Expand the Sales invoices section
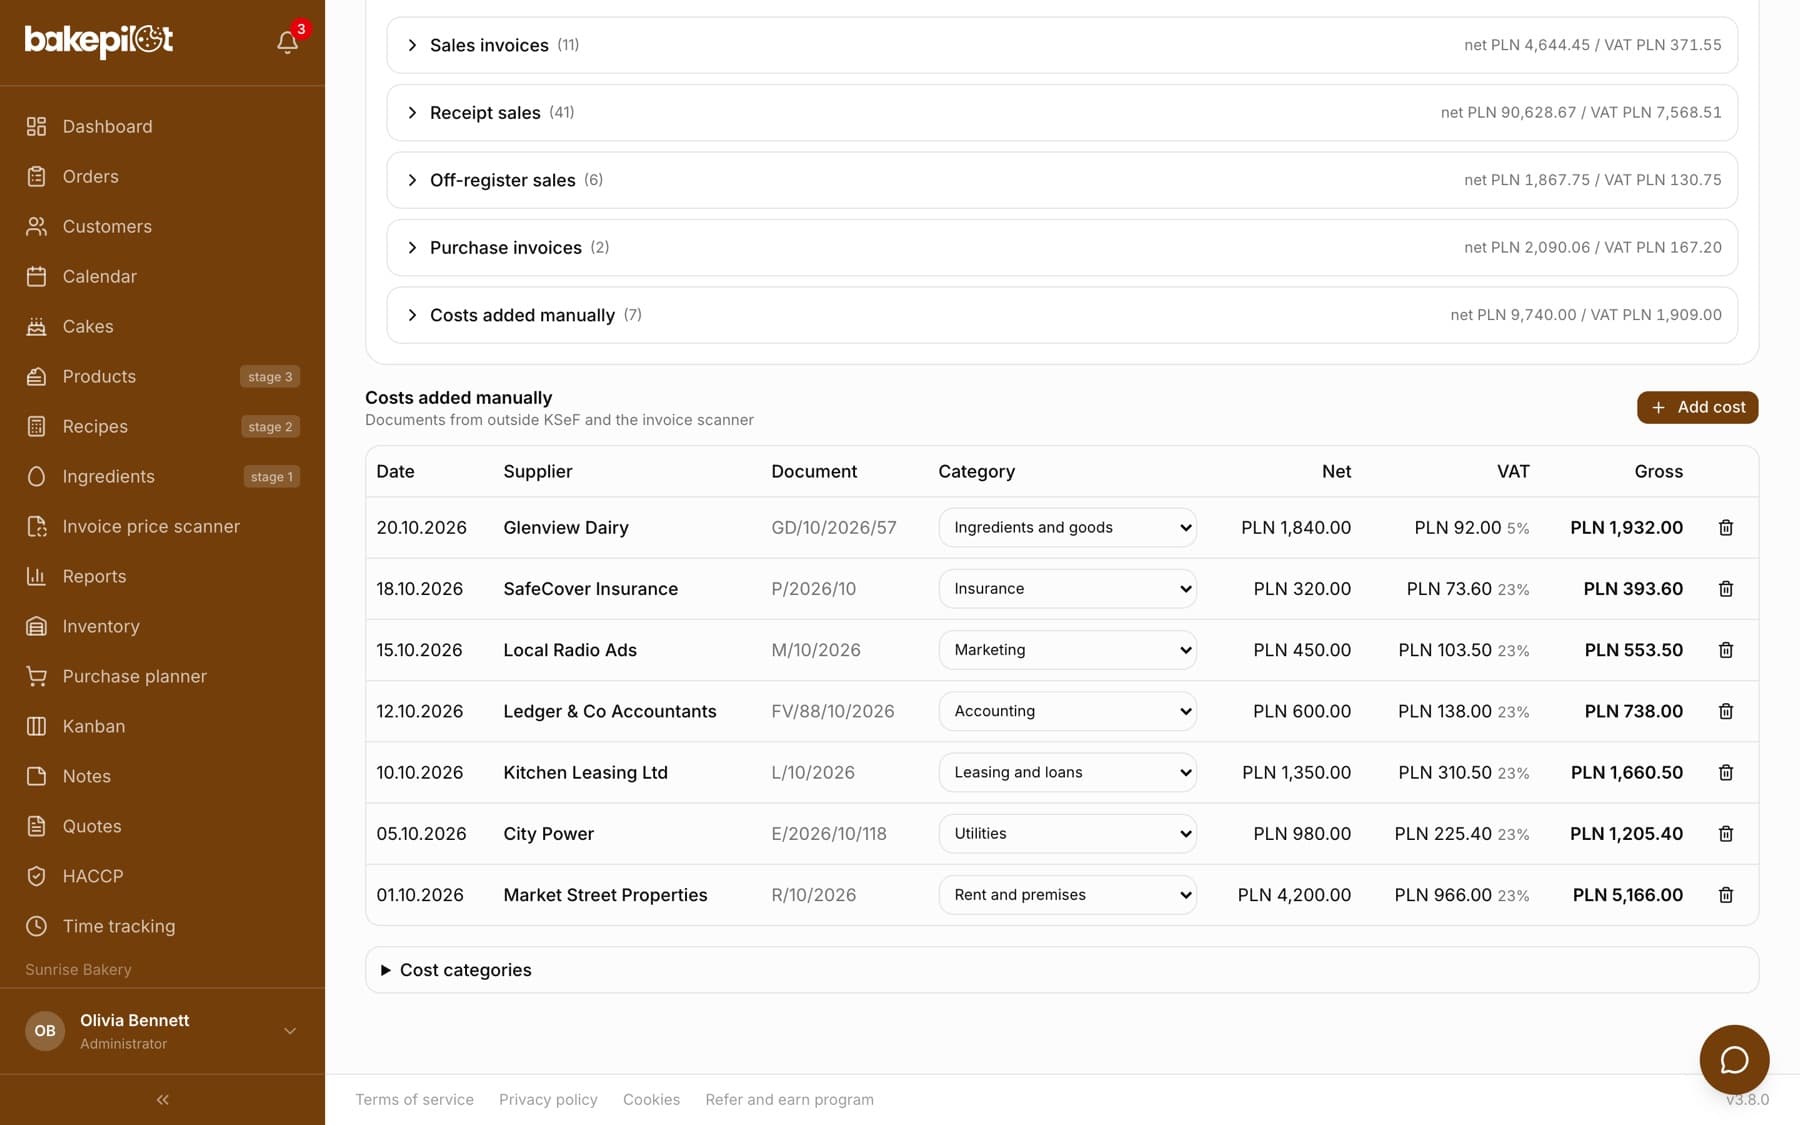1800x1125 pixels. [1062, 45]
